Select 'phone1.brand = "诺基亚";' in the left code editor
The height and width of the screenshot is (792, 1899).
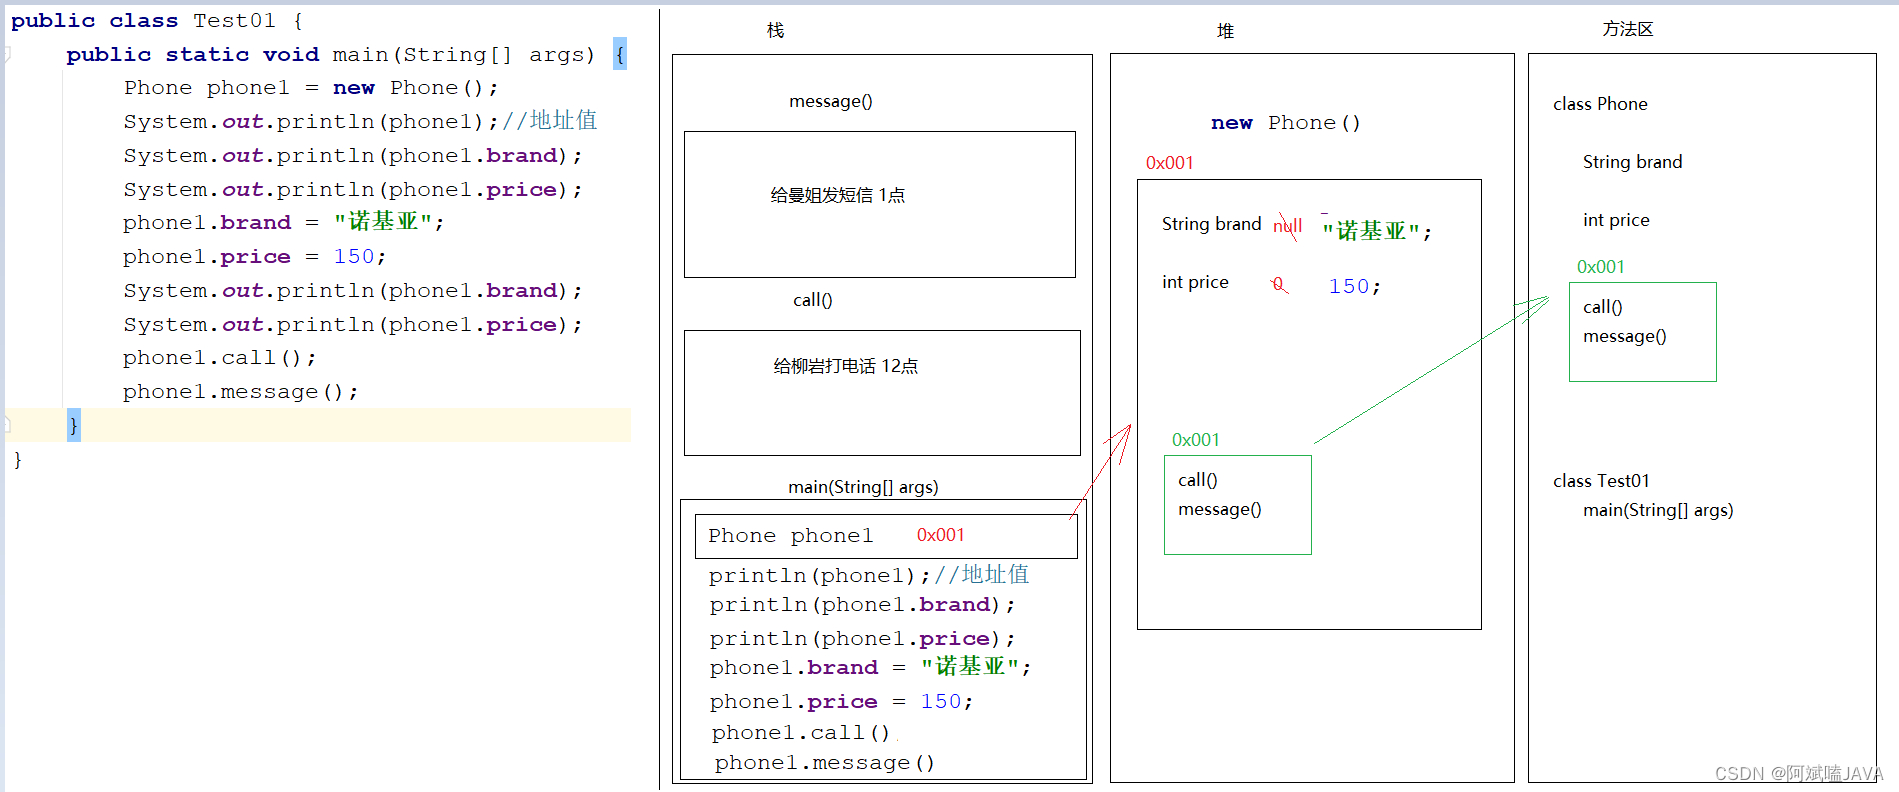click(283, 222)
